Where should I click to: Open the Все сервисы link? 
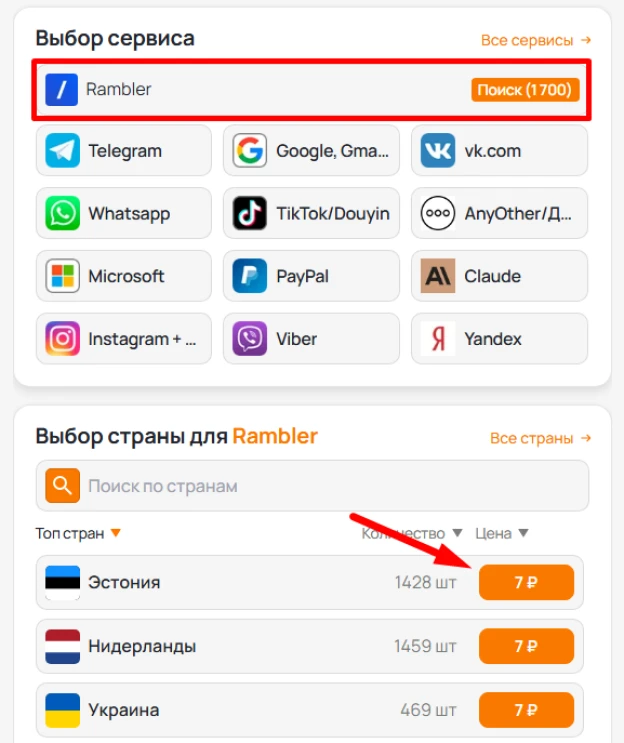click(536, 40)
